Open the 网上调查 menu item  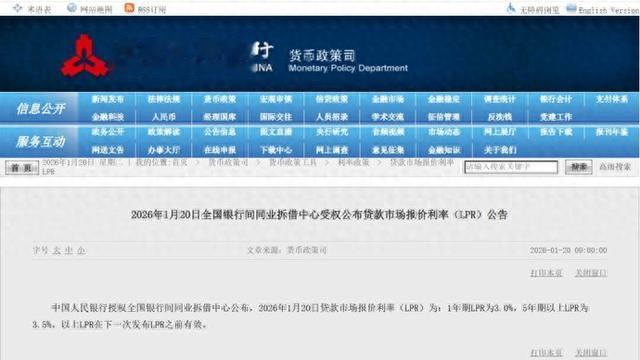(332, 150)
